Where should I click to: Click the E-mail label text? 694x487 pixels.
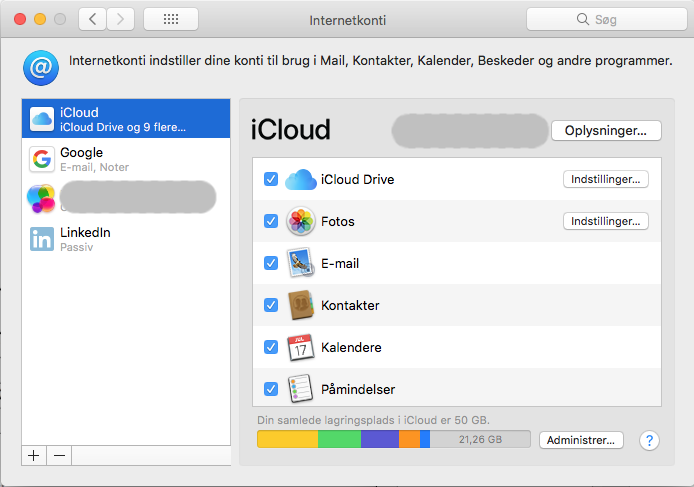(x=340, y=263)
